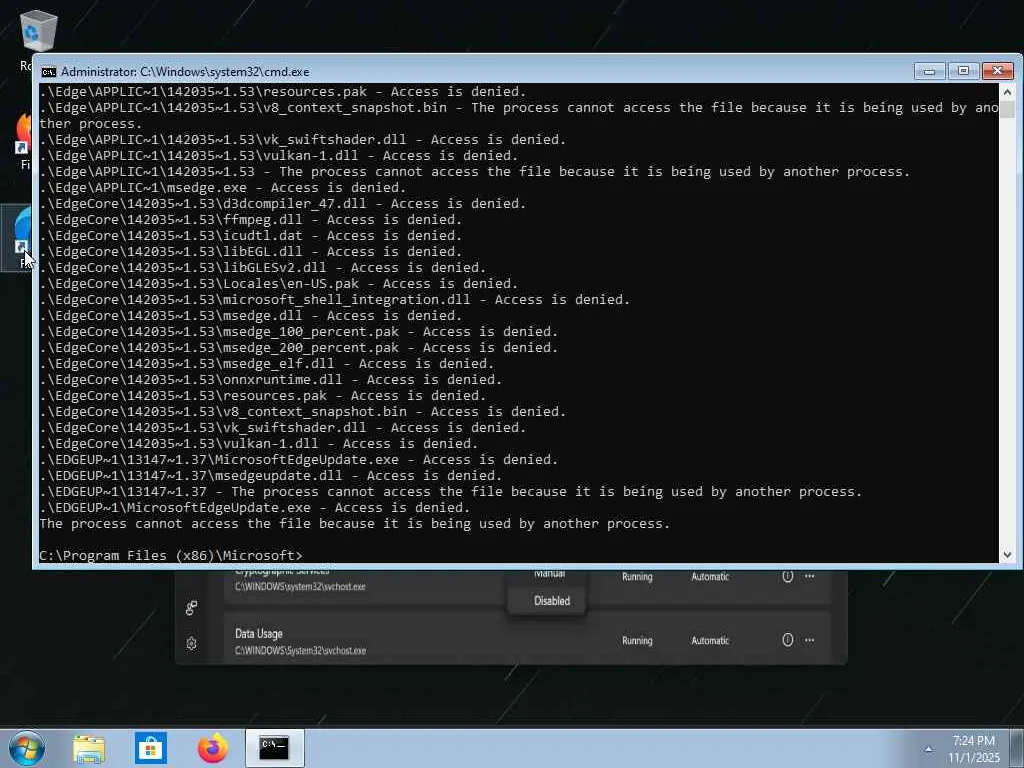
Task: Open the taskbar clock showing 7:24 PM
Action: click(974, 749)
